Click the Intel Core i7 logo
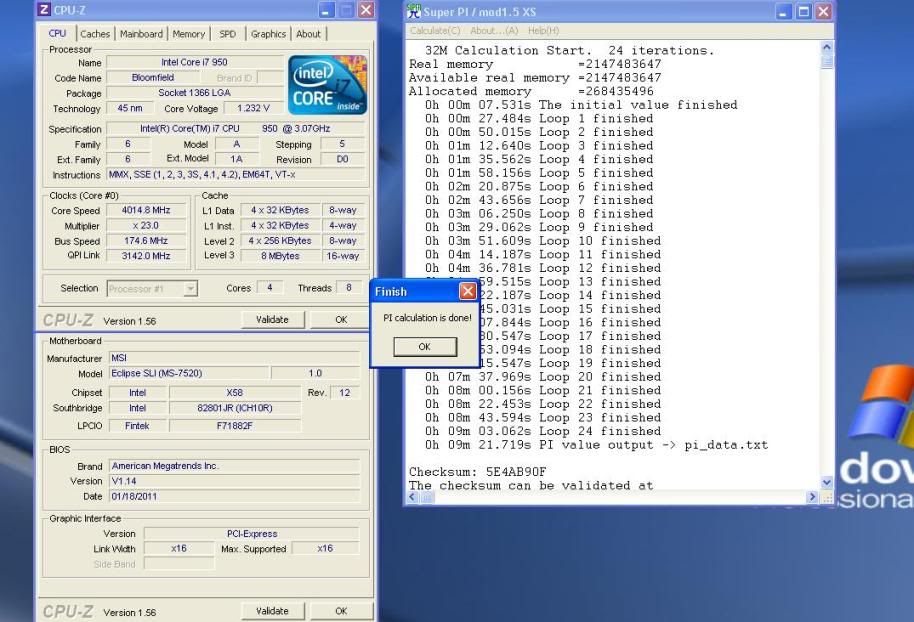 coord(328,85)
